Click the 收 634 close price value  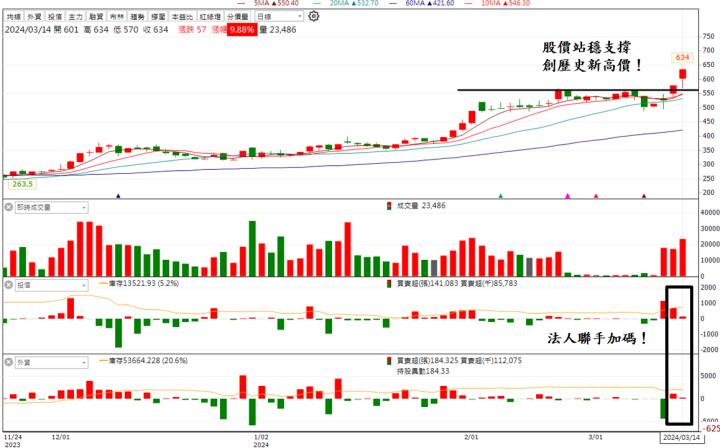[x=156, y=30]
